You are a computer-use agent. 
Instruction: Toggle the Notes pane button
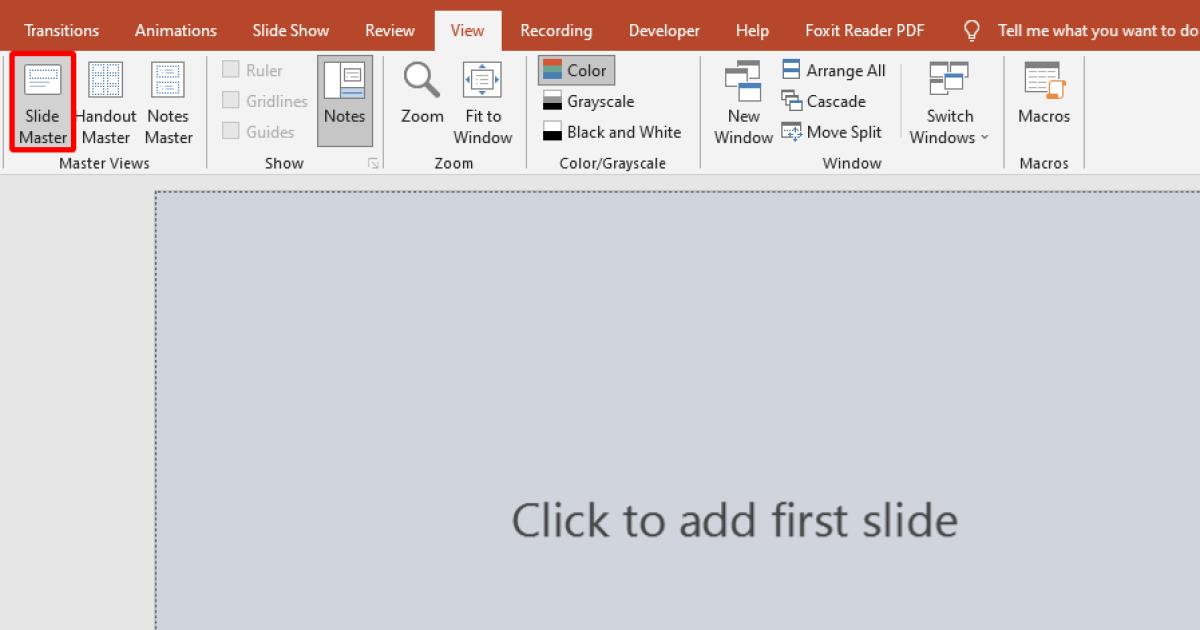point(345,101)
